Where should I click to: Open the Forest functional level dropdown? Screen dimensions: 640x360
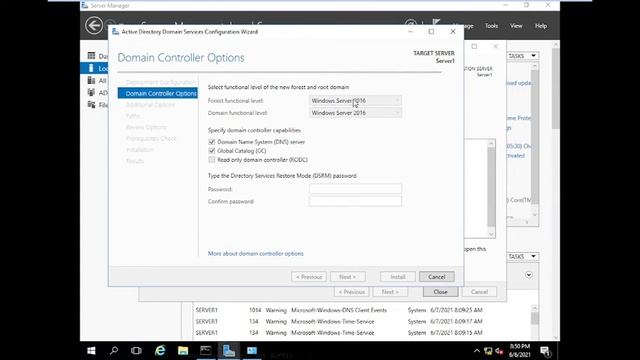pos(355,100)
